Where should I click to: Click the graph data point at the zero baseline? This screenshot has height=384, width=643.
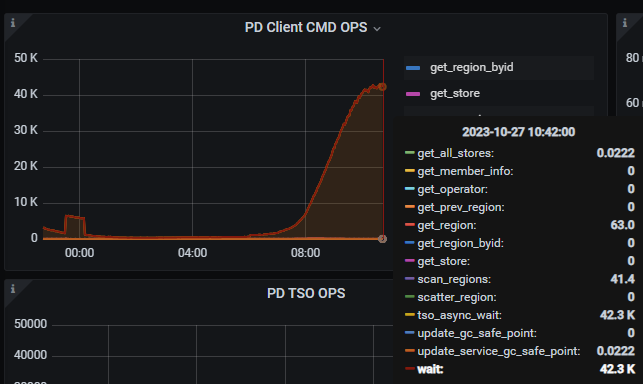382,239
